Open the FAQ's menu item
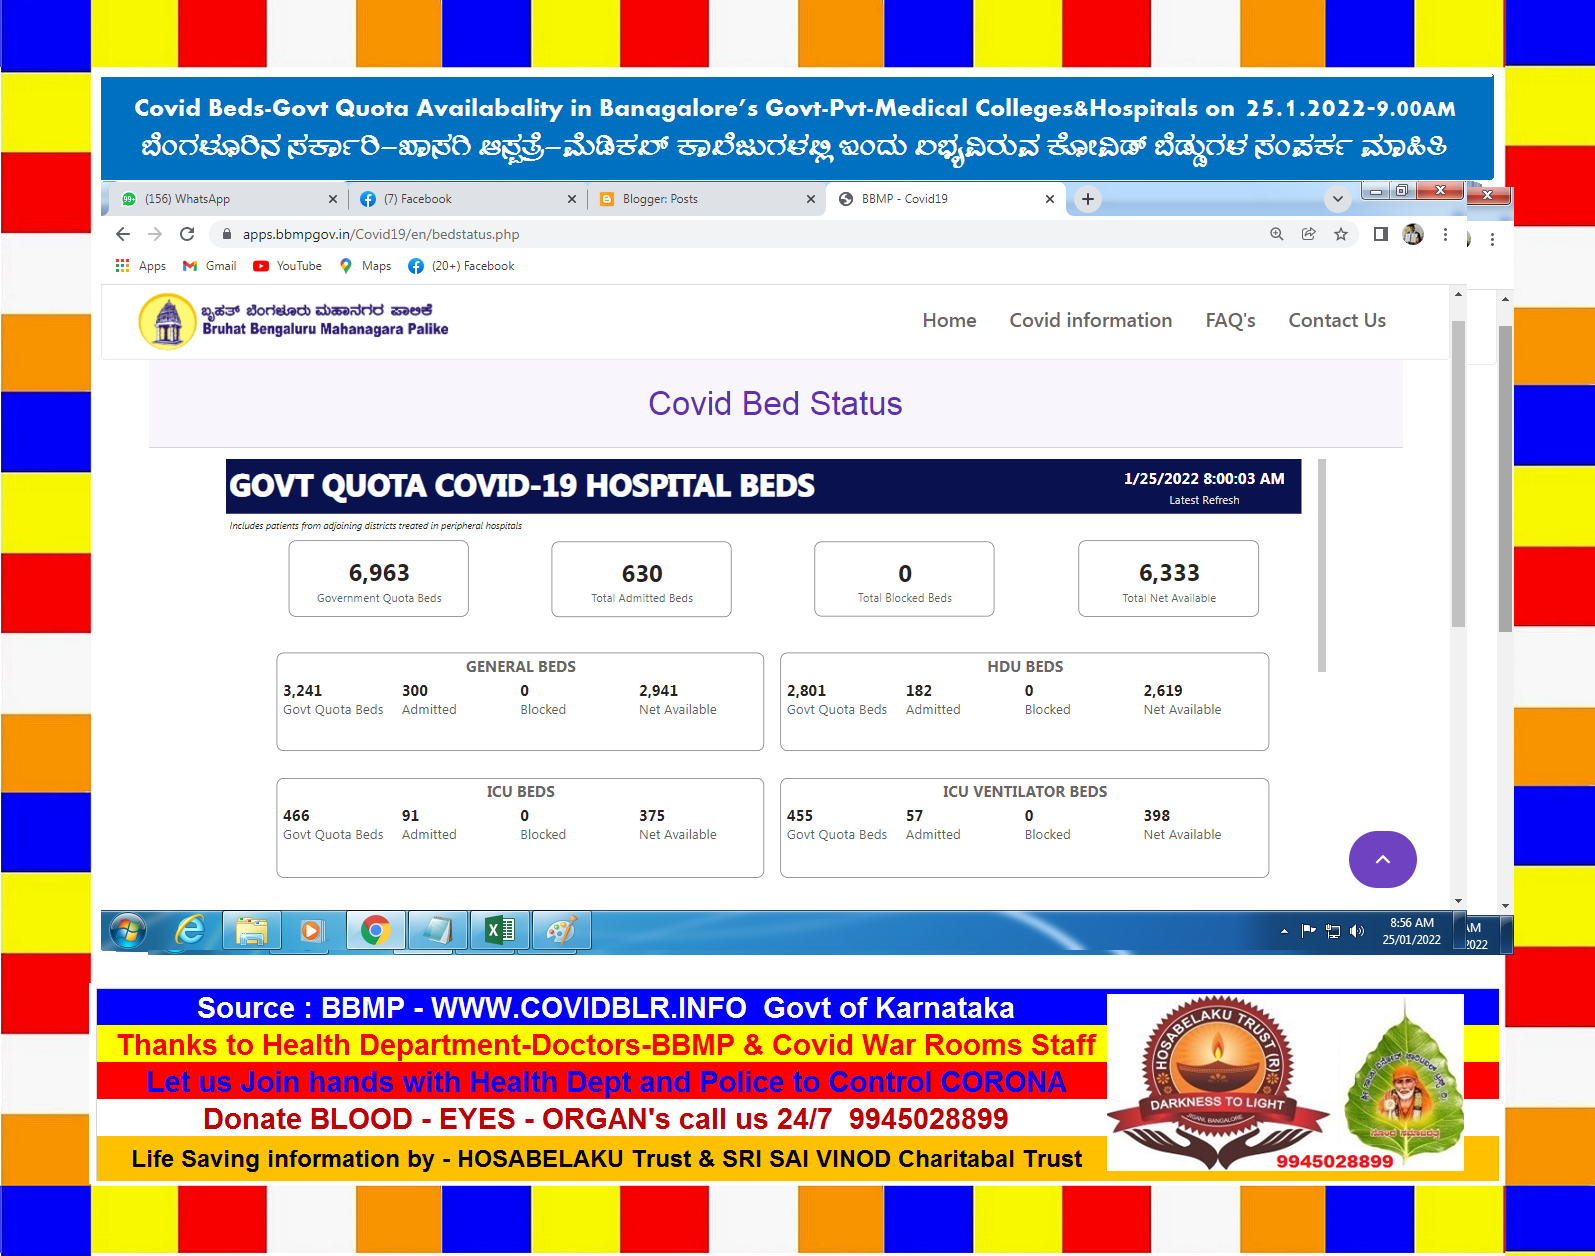1595x1256 pixels. (x=1230, y=320)
